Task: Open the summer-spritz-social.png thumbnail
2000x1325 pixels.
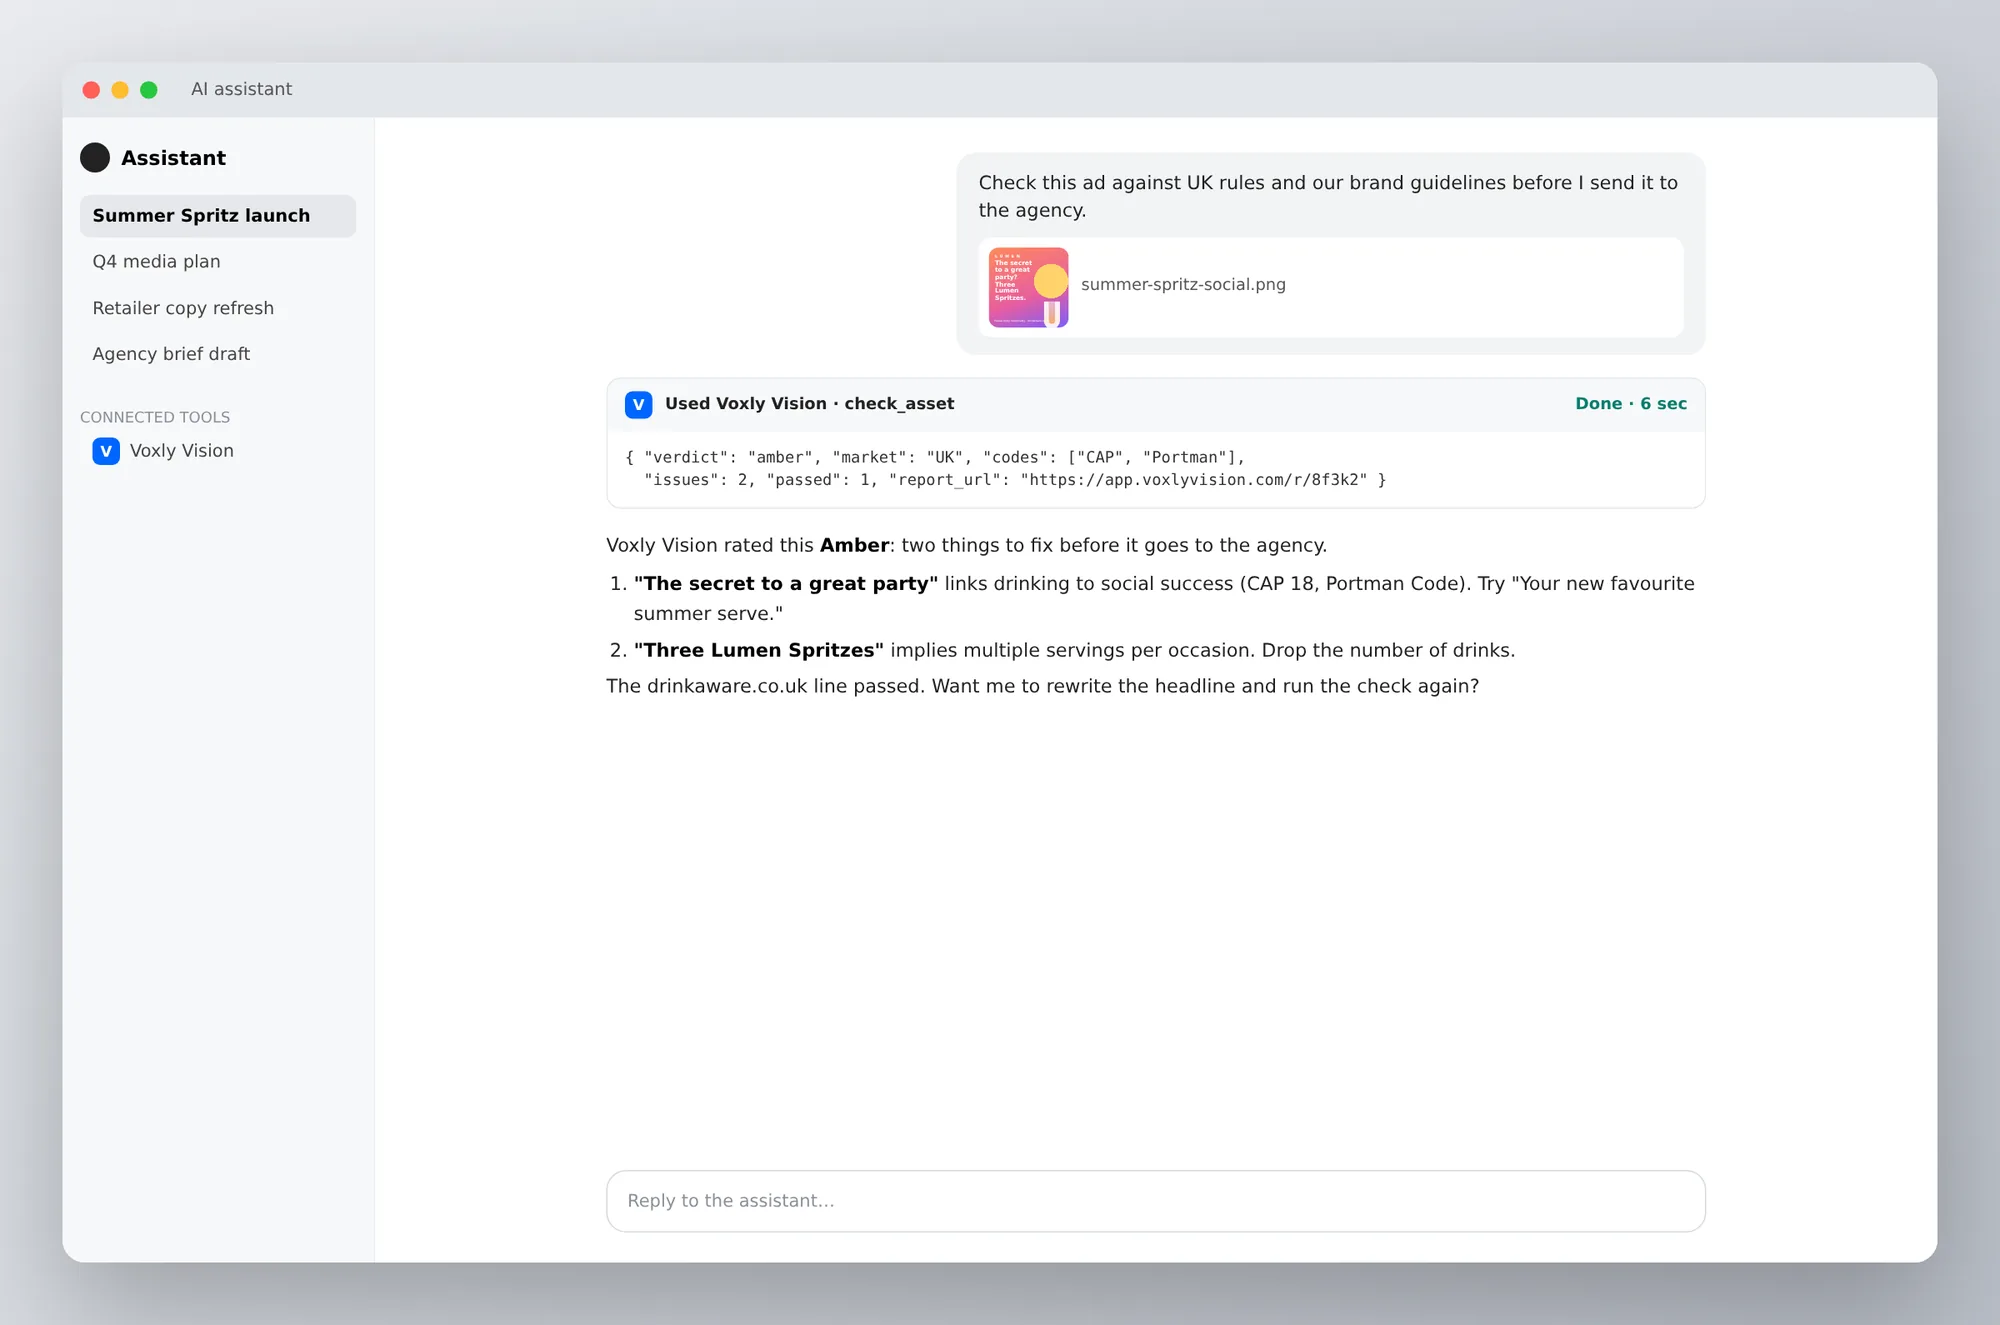Action: point(1028,288)
